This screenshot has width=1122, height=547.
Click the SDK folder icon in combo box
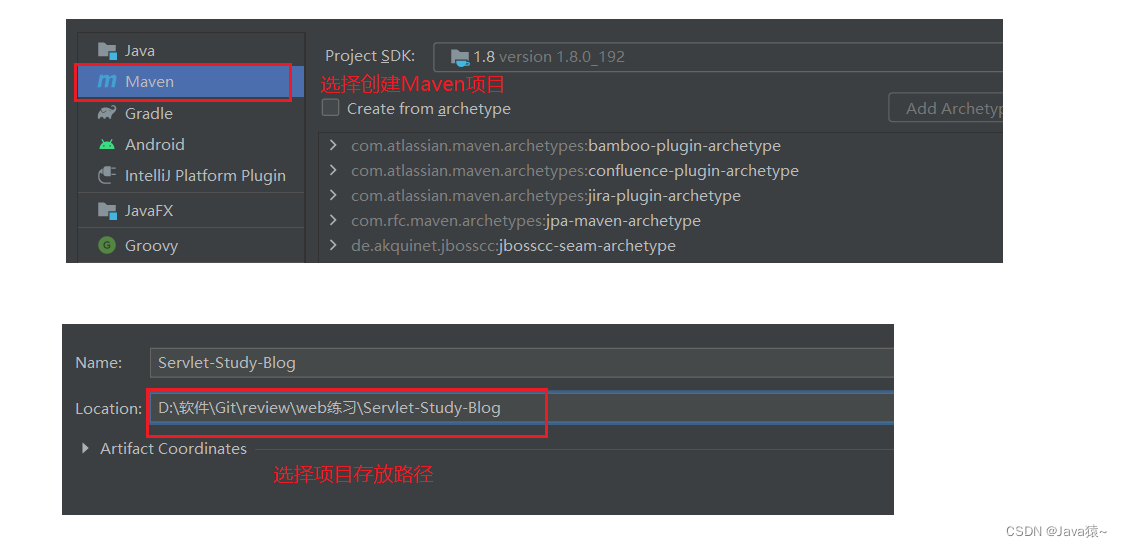point(460,57)
